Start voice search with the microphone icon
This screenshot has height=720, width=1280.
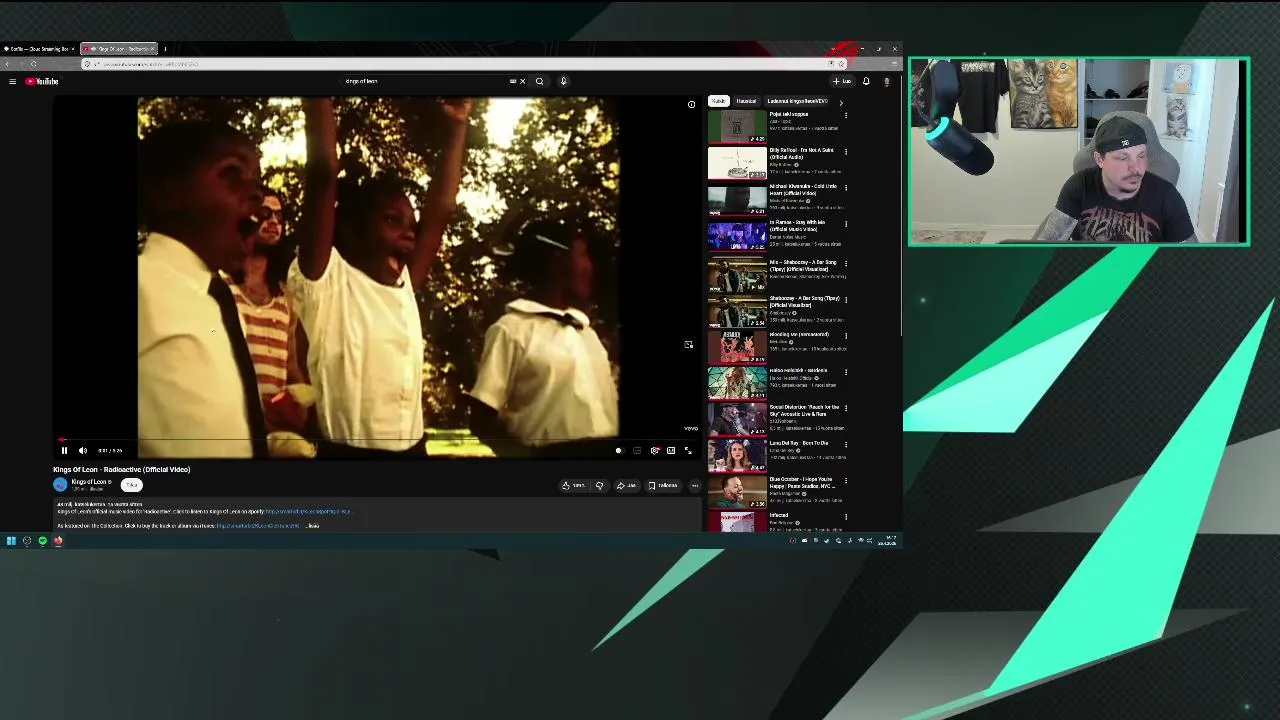563,81
